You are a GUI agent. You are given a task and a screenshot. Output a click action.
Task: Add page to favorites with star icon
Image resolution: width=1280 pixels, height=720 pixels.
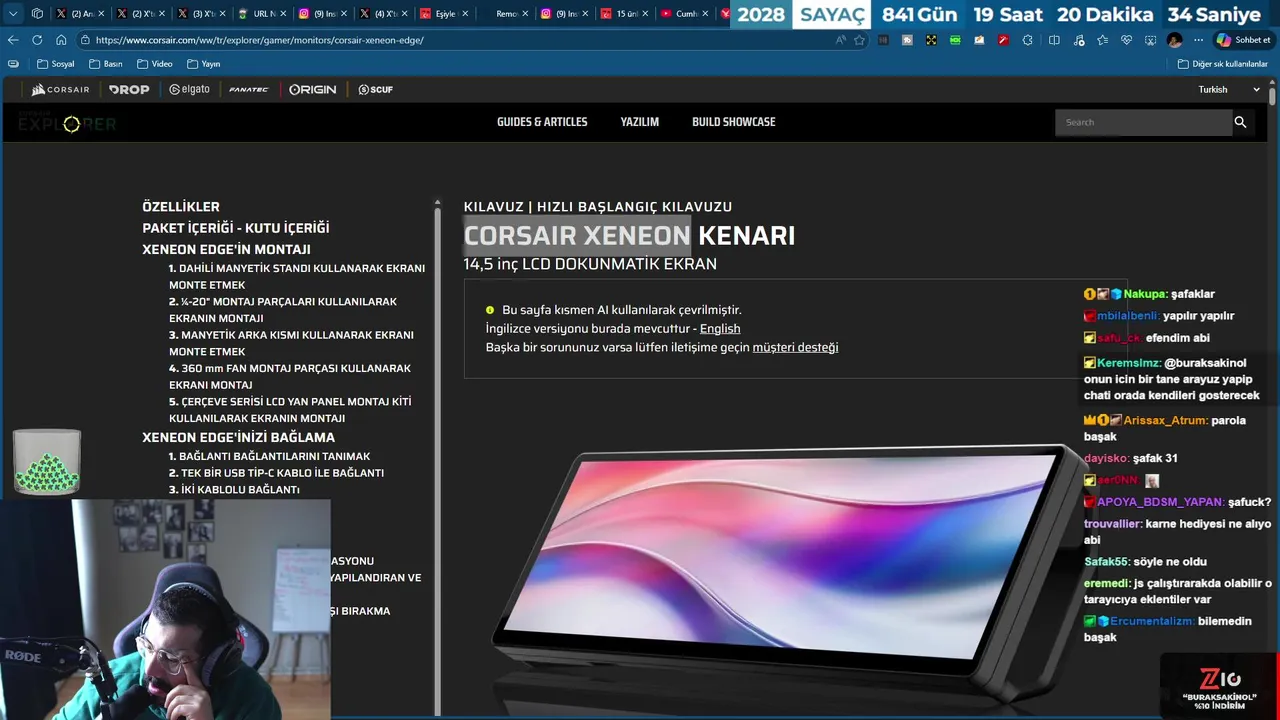pyautogui.click(x=859, y=40)
